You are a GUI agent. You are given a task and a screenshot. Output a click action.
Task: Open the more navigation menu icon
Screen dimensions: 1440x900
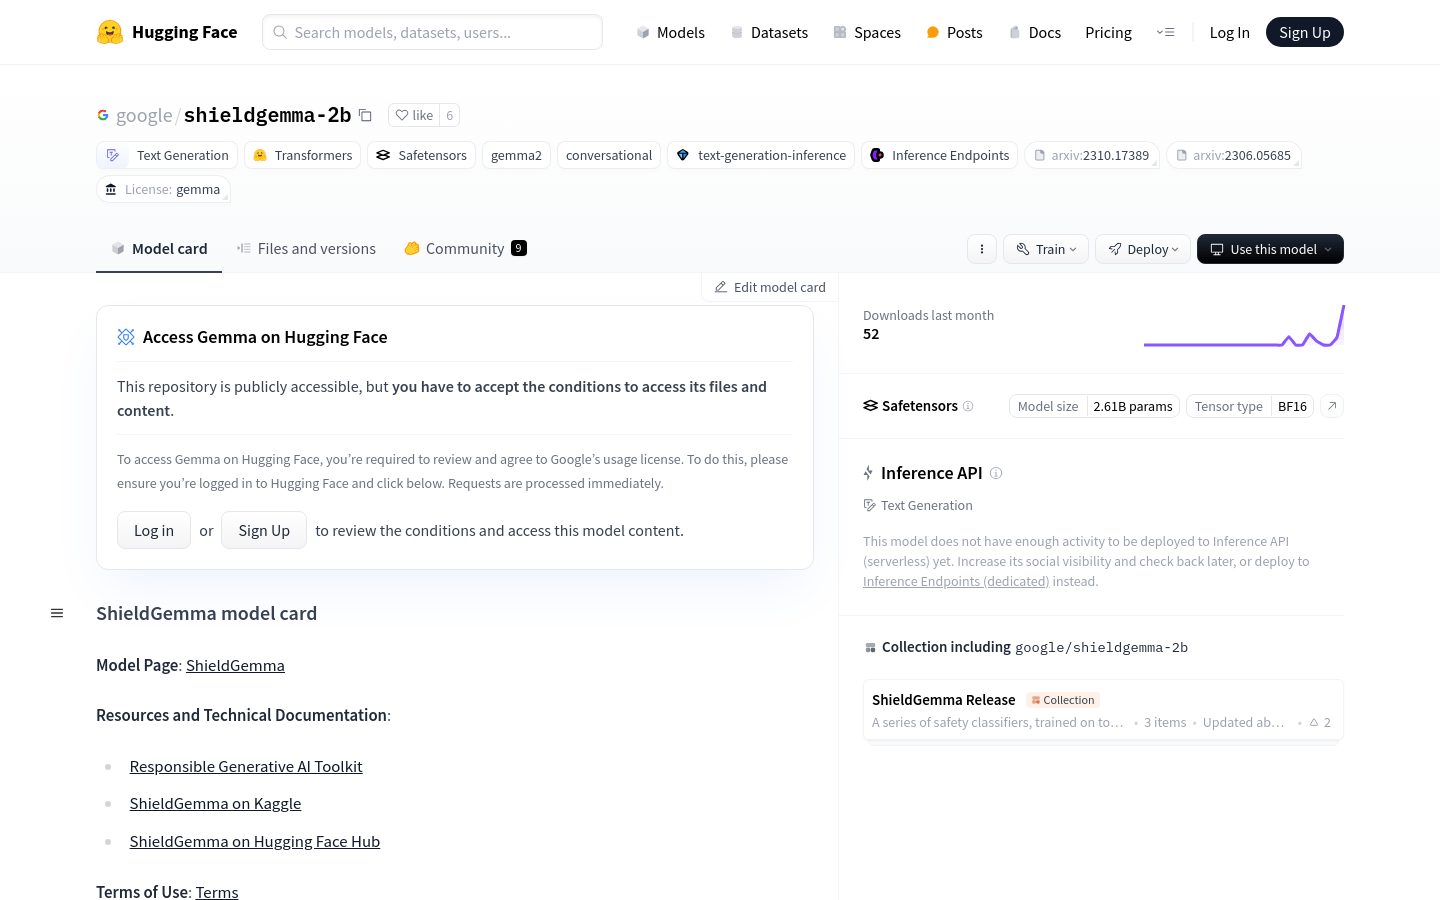tap(1165, 32)
